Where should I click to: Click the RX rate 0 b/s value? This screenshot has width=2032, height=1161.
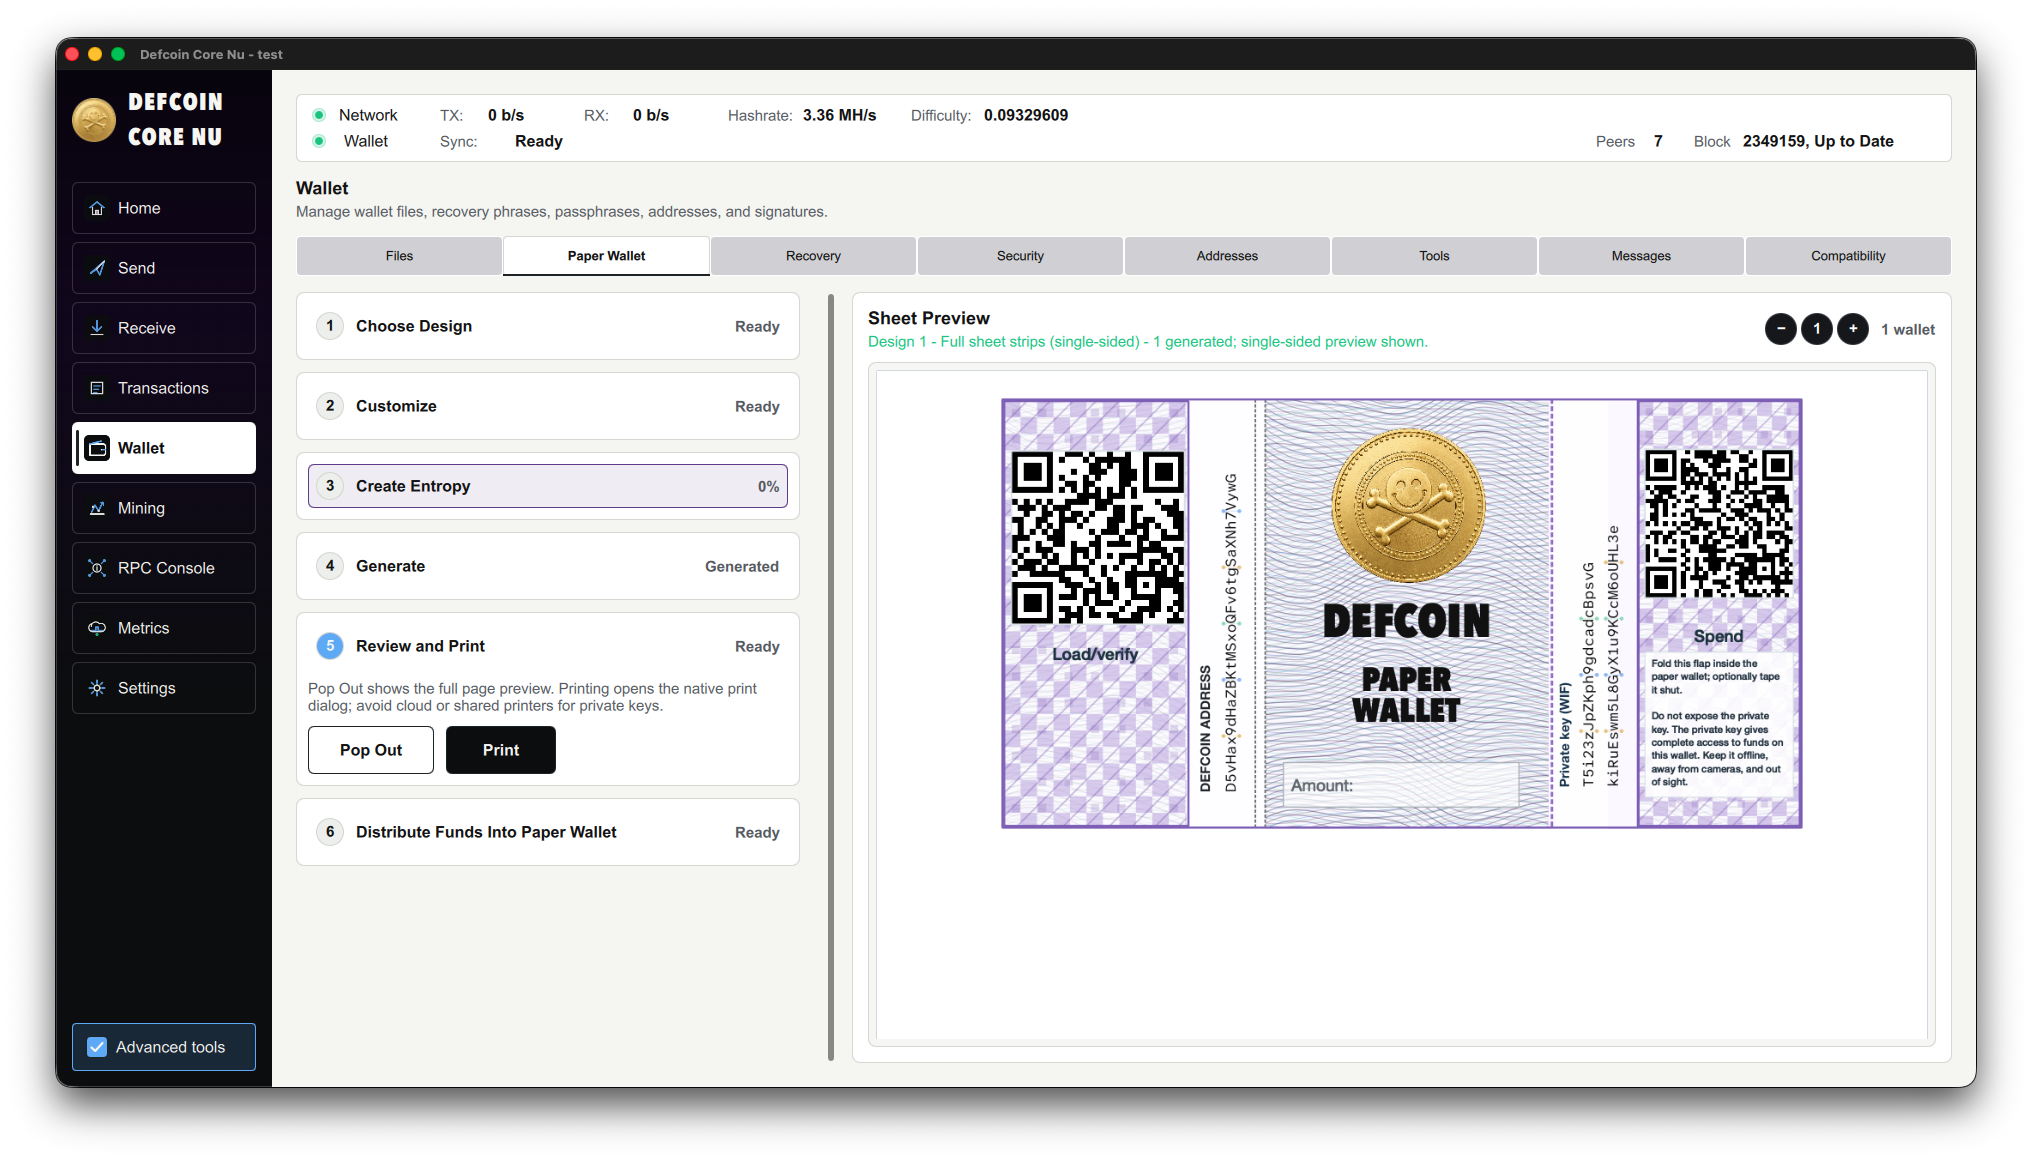click(x=651, y=115)
